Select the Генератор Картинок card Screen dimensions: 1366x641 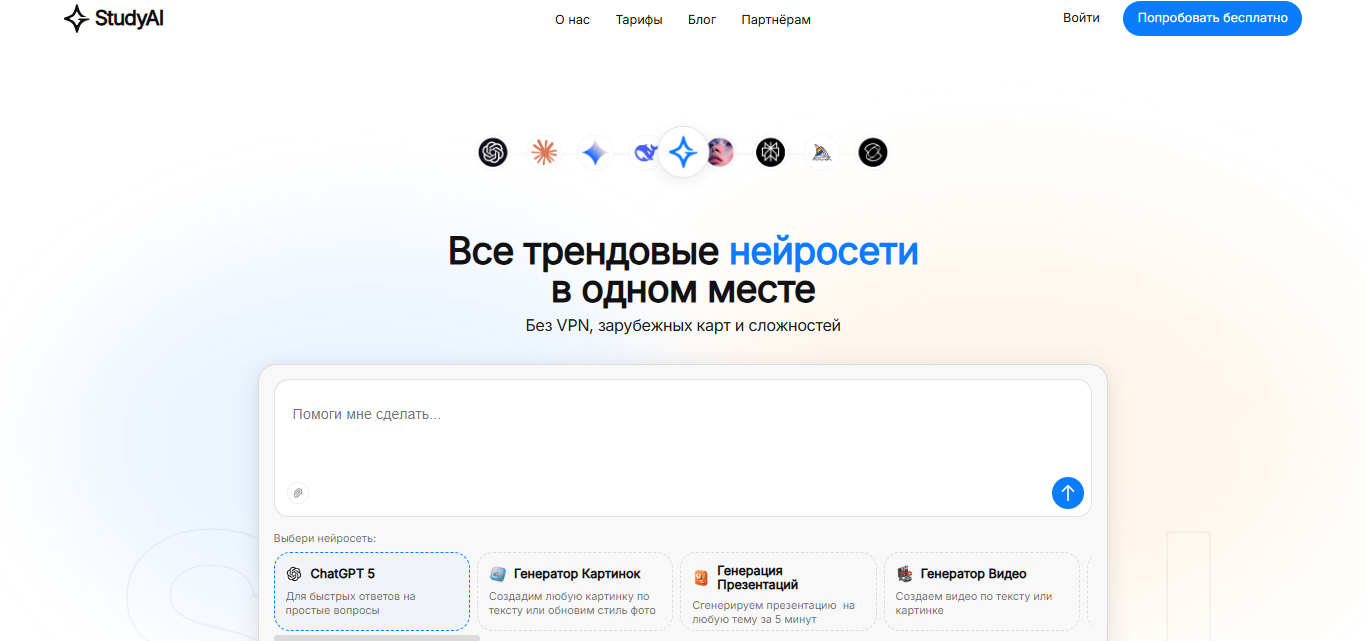[x=574, y=591]
